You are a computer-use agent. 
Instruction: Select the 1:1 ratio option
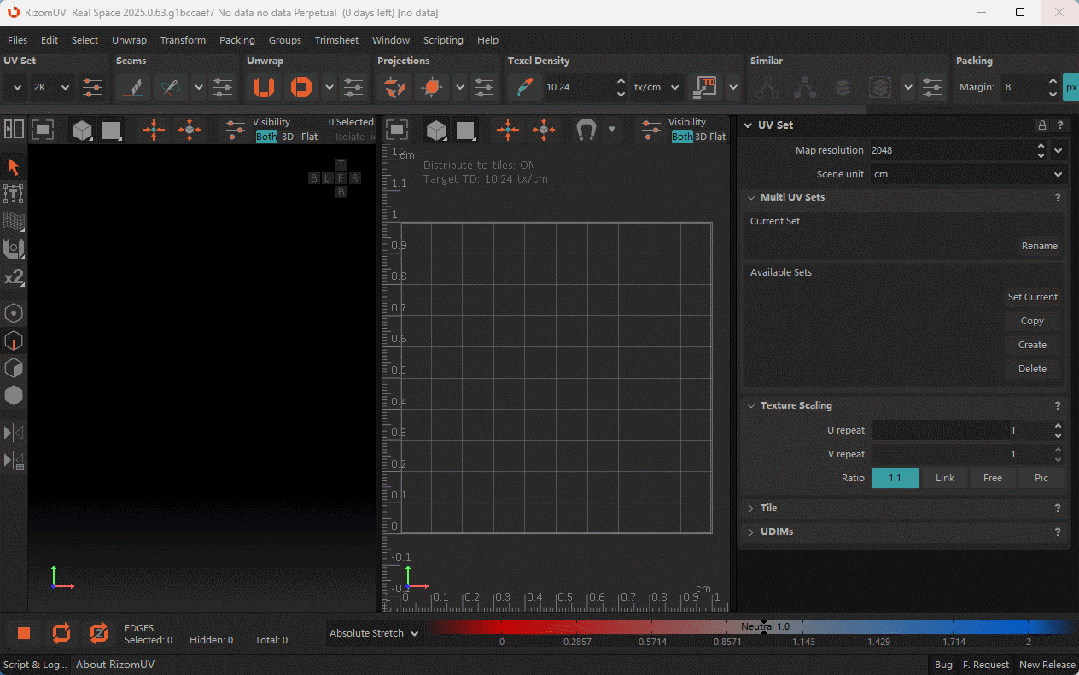(895, 478)
